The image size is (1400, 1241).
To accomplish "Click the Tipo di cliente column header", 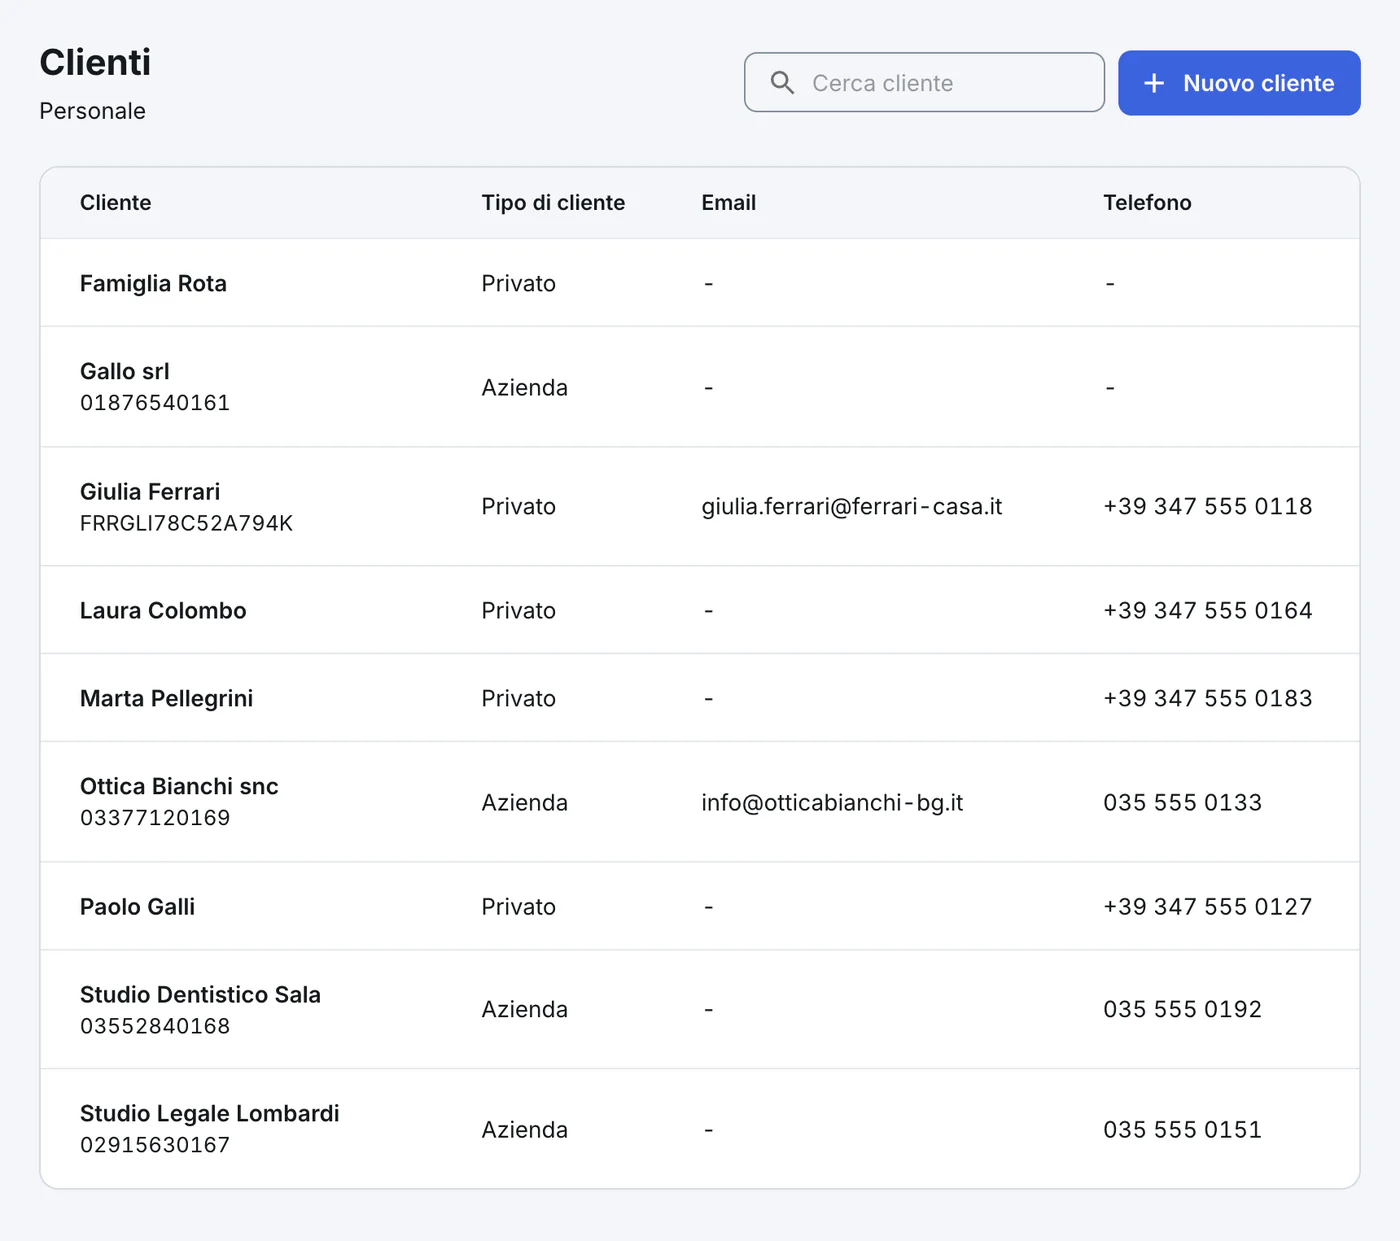I will (x=553, y=203).
